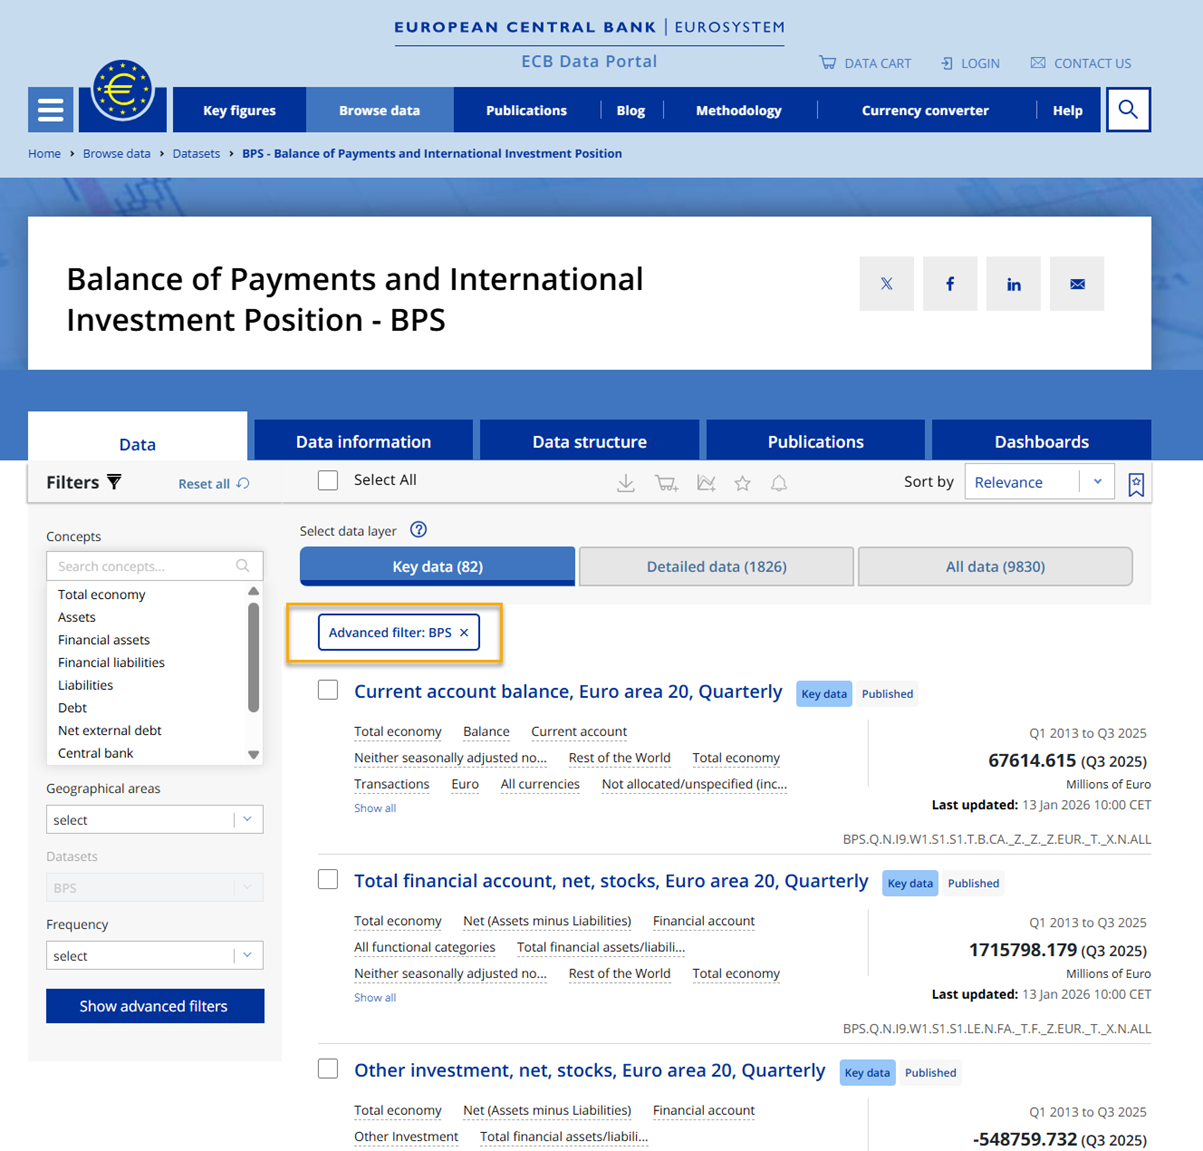Check the Current account balance series checkbox
1203x1151 pixels.
328,690
